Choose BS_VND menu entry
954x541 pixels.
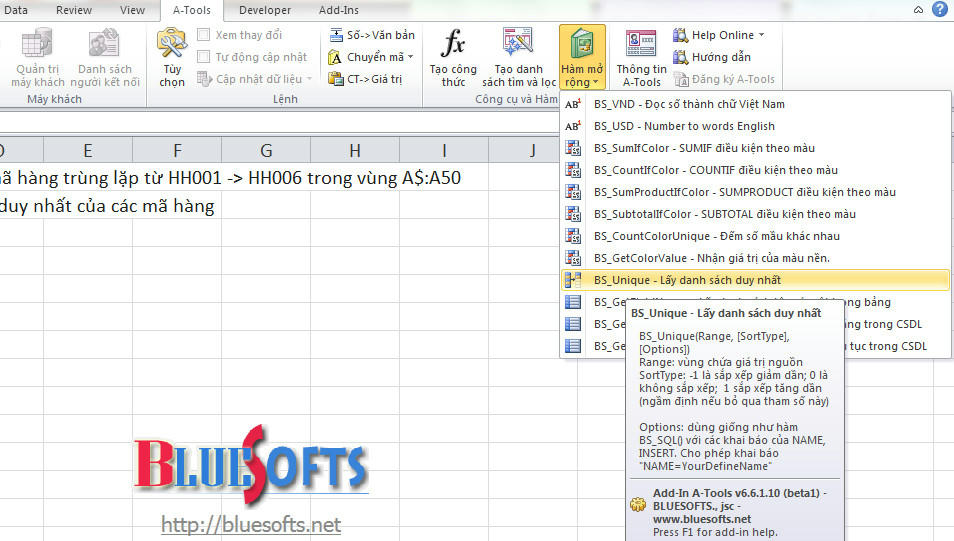pyautogui.click(x=688, y=104)
